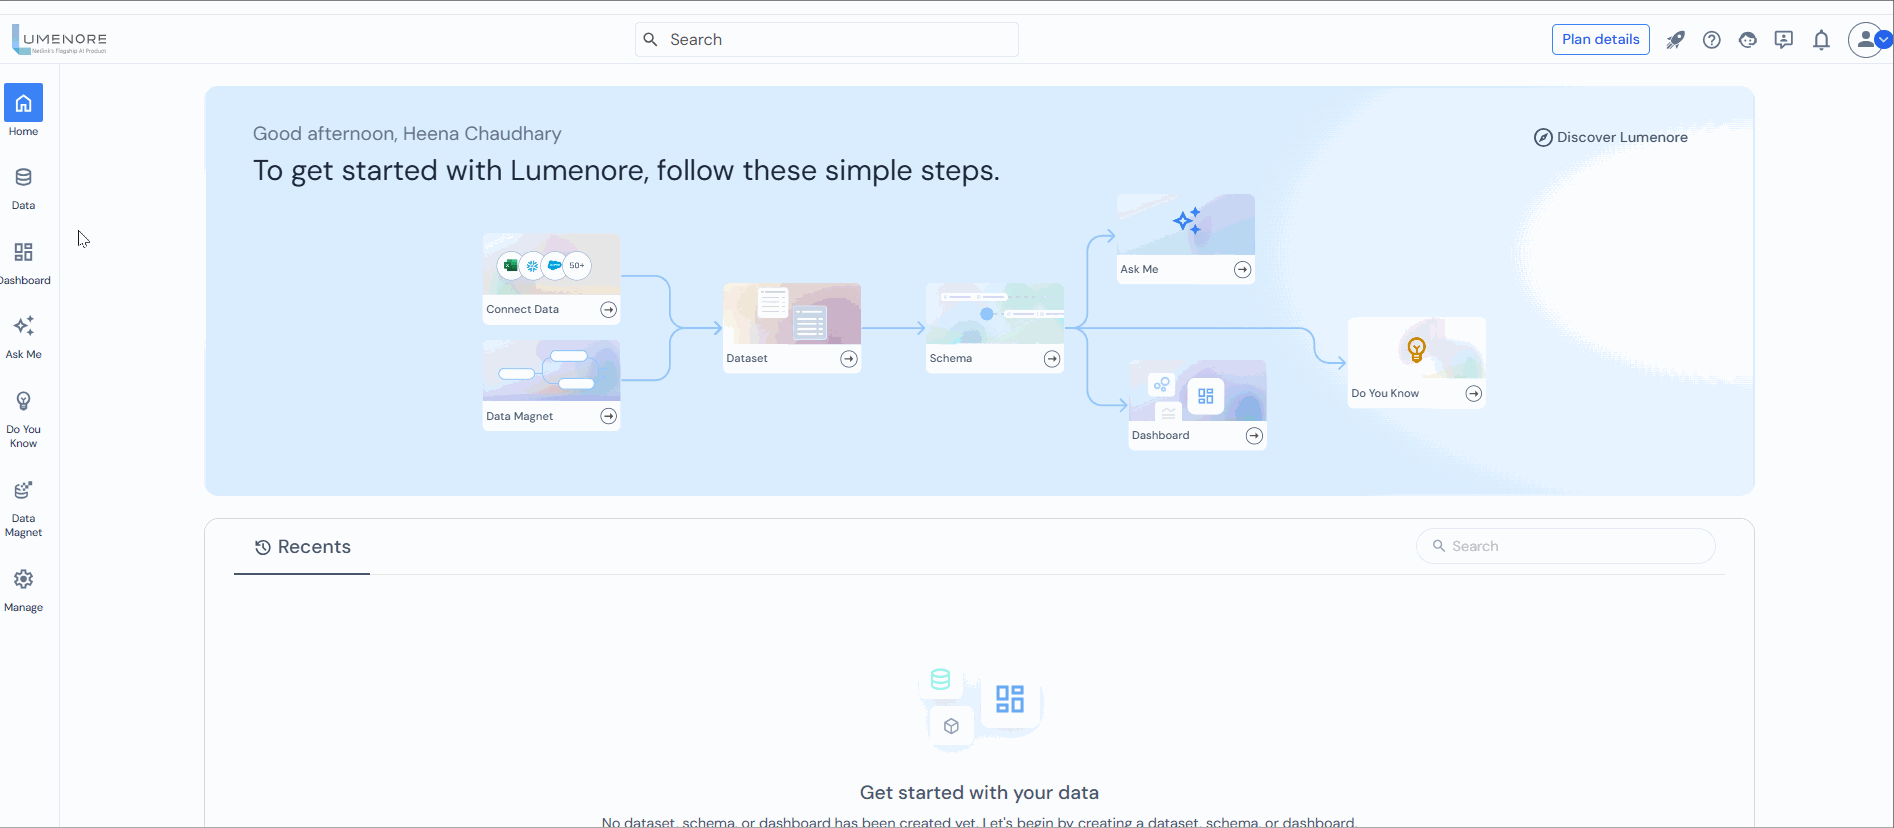Open the notifications bell
This screenshot has height=828, width=1894.
pyautogui.click(x=1821, y=40)
